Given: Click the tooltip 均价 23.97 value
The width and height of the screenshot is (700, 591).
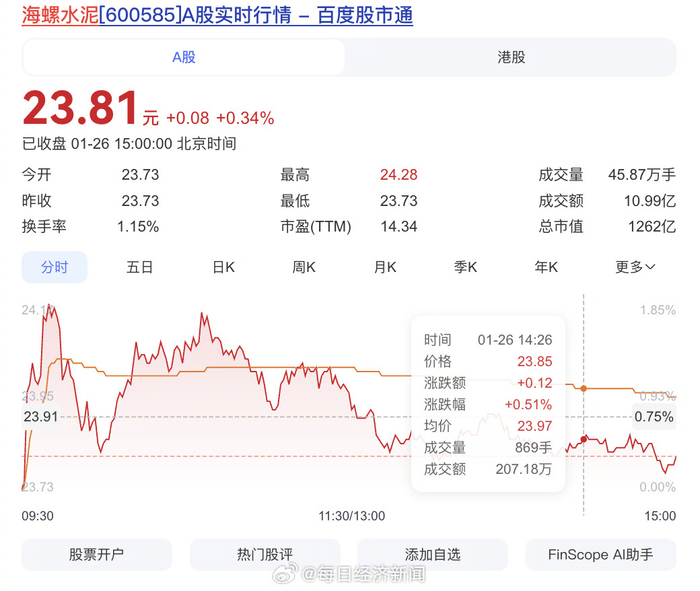Looking at the screenshot, I should point(534,426).
